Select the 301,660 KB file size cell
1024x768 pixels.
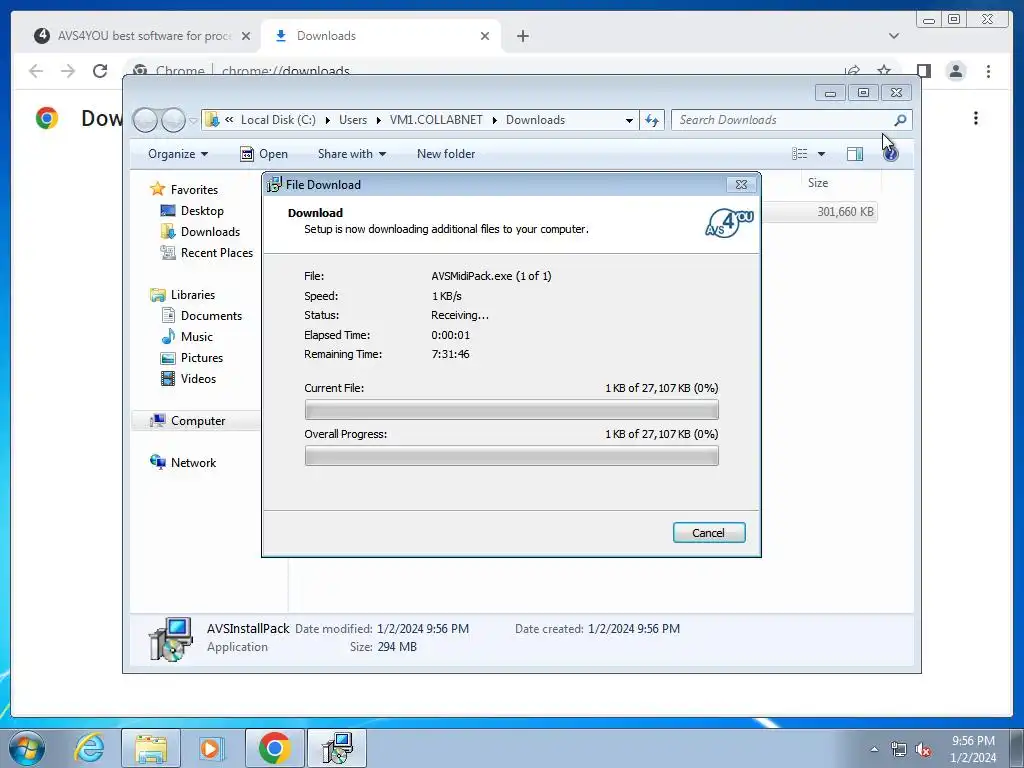[845, 212]
